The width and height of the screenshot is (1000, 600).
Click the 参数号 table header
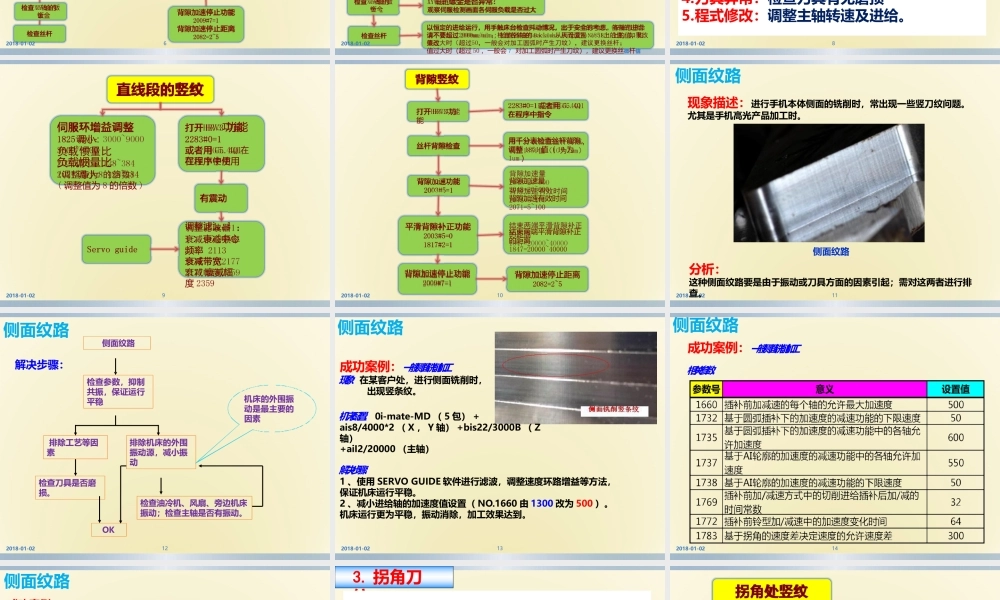tap(706, 389)
